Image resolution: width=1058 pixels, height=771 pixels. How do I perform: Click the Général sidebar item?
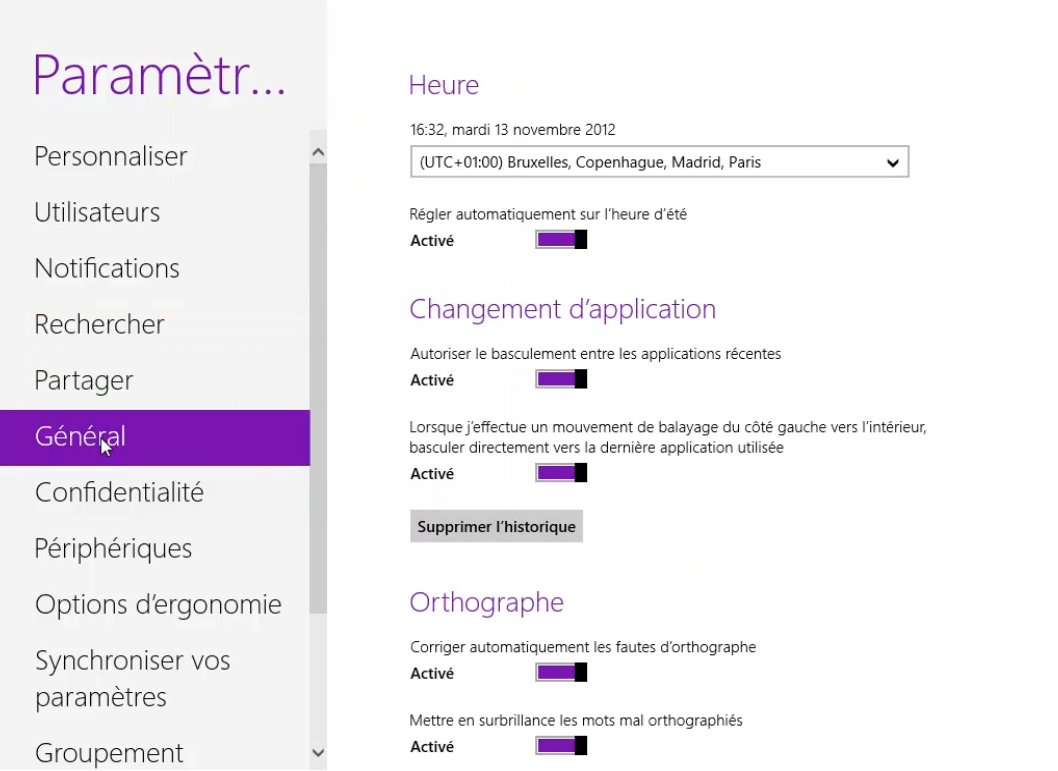click(80, 437)
